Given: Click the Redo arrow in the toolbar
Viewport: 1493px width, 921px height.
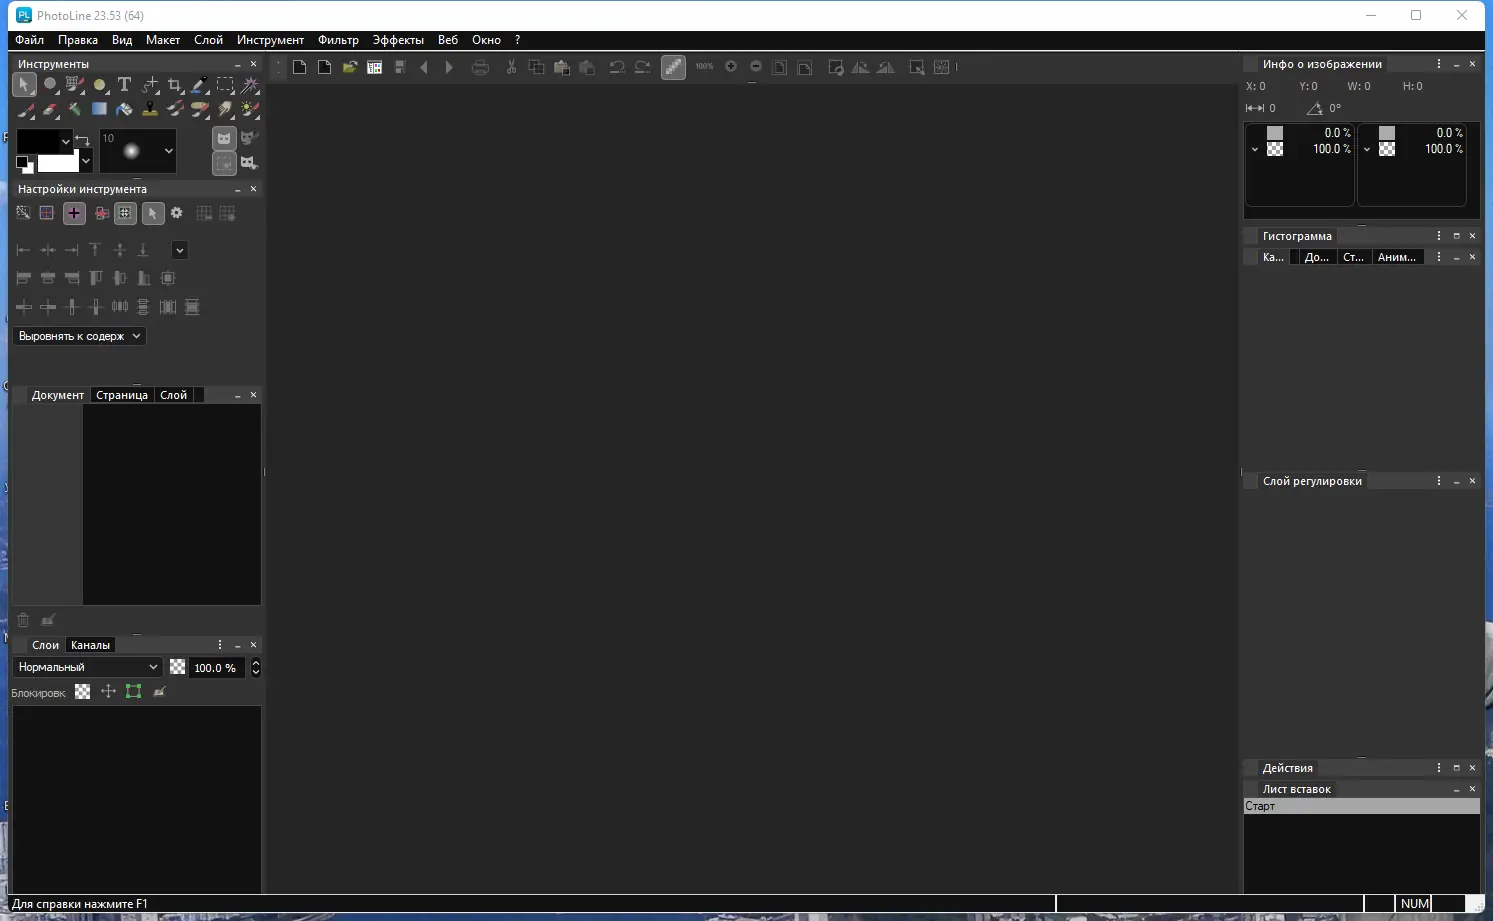Looking at the screenshot, I should [x=642, y=67].
